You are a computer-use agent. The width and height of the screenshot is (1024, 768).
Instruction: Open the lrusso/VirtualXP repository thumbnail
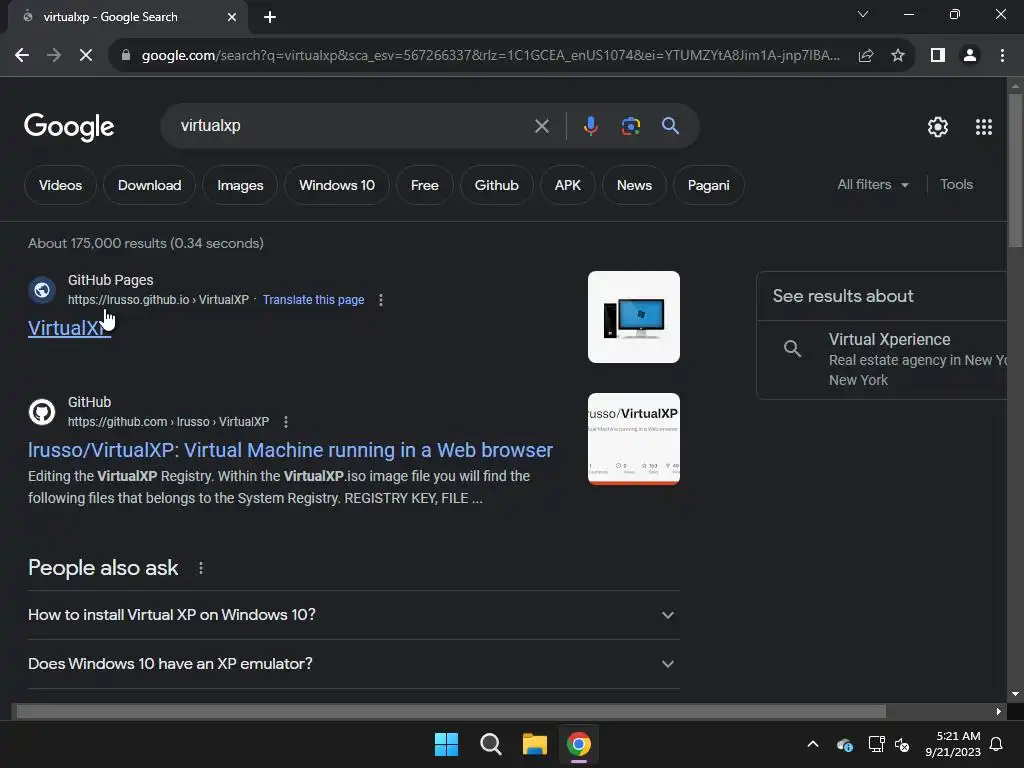[x=633, y=439]
